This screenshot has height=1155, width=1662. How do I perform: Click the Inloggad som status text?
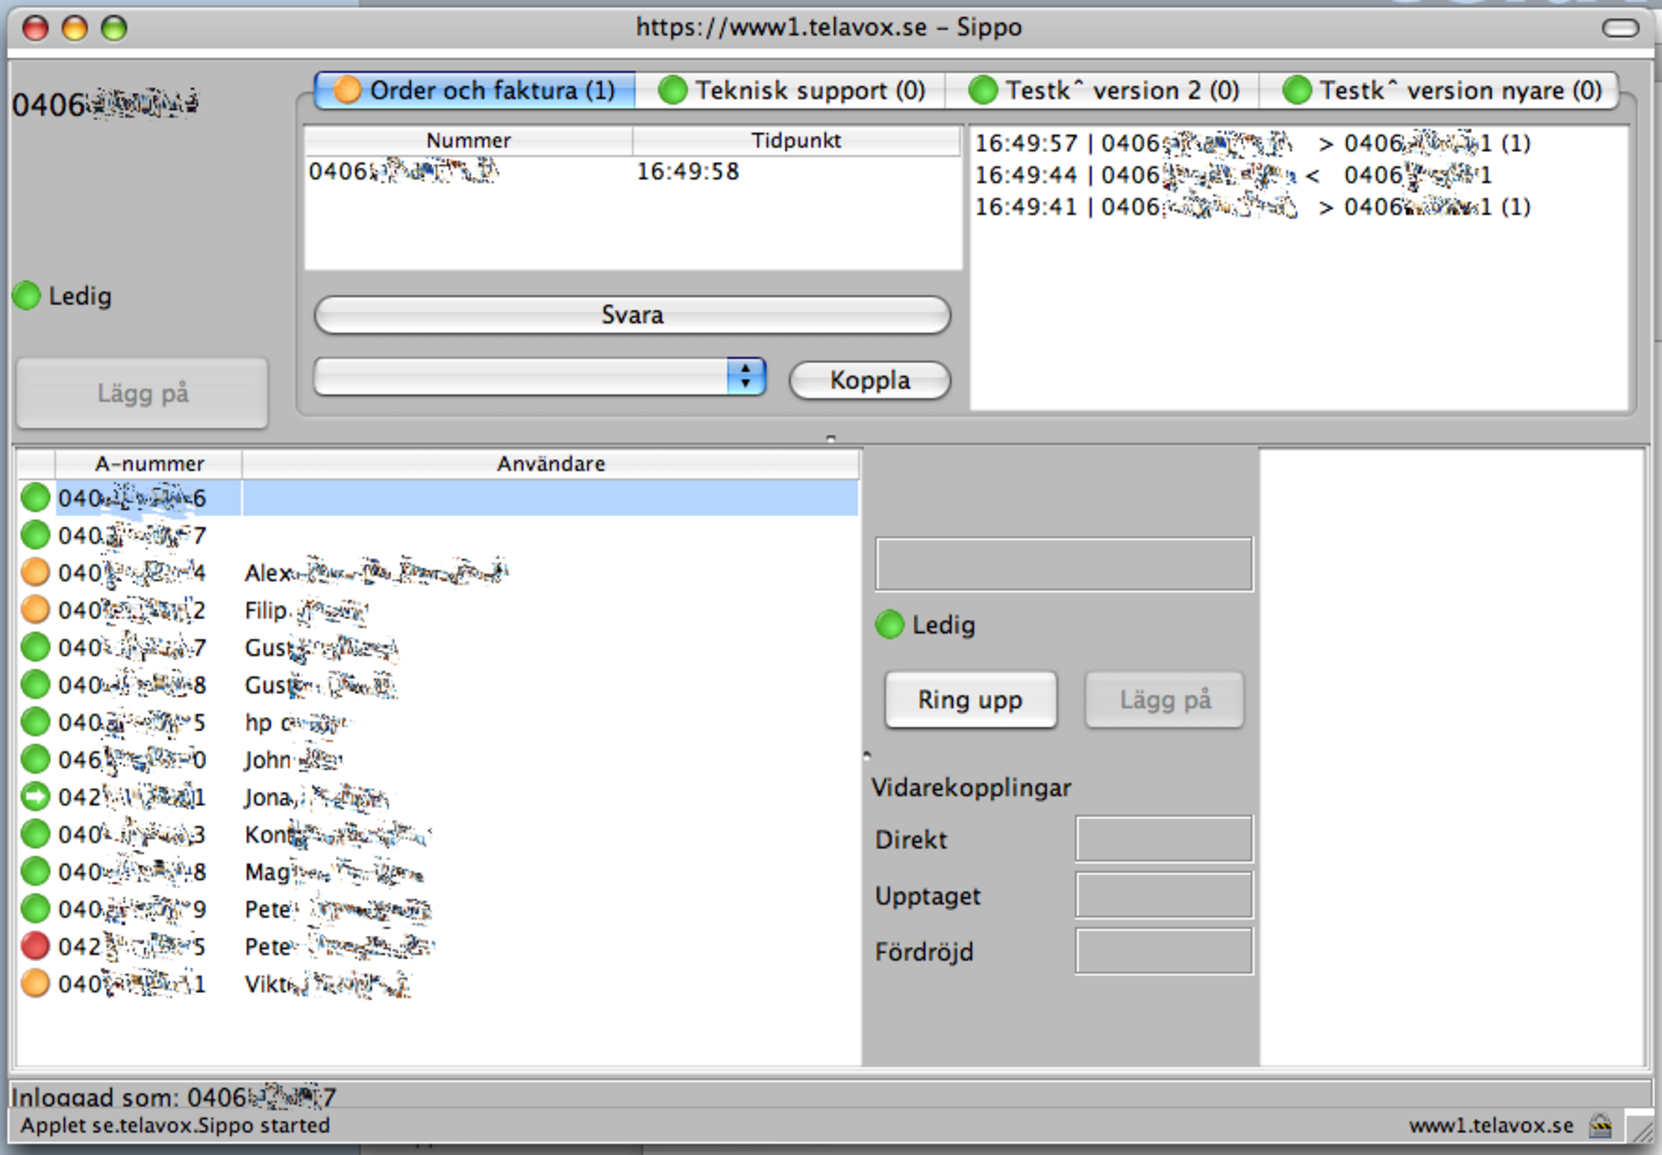pos(173,1097)
